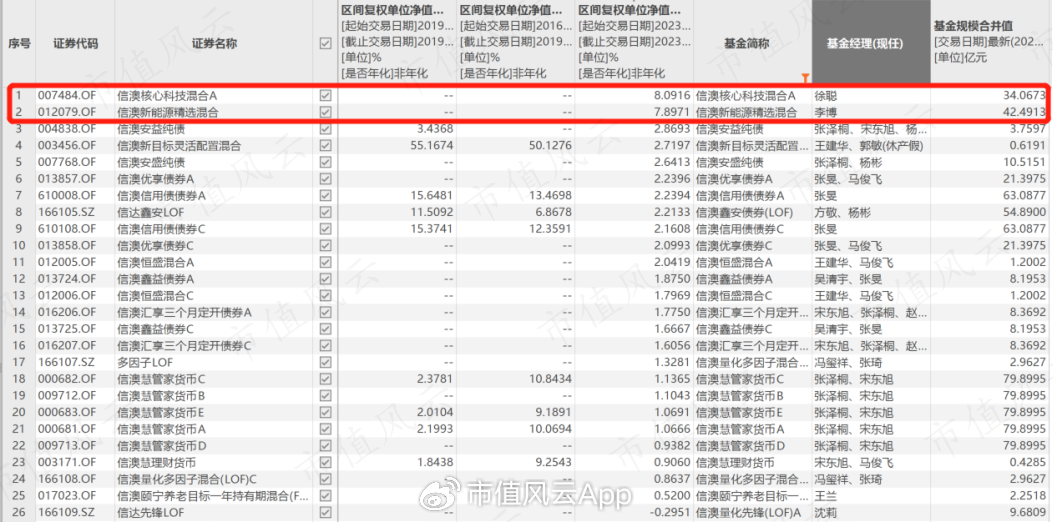Open the orange filter icon on 基金简称 column
The width and height of the screenshot is (1053, 522).
[805, 78]
